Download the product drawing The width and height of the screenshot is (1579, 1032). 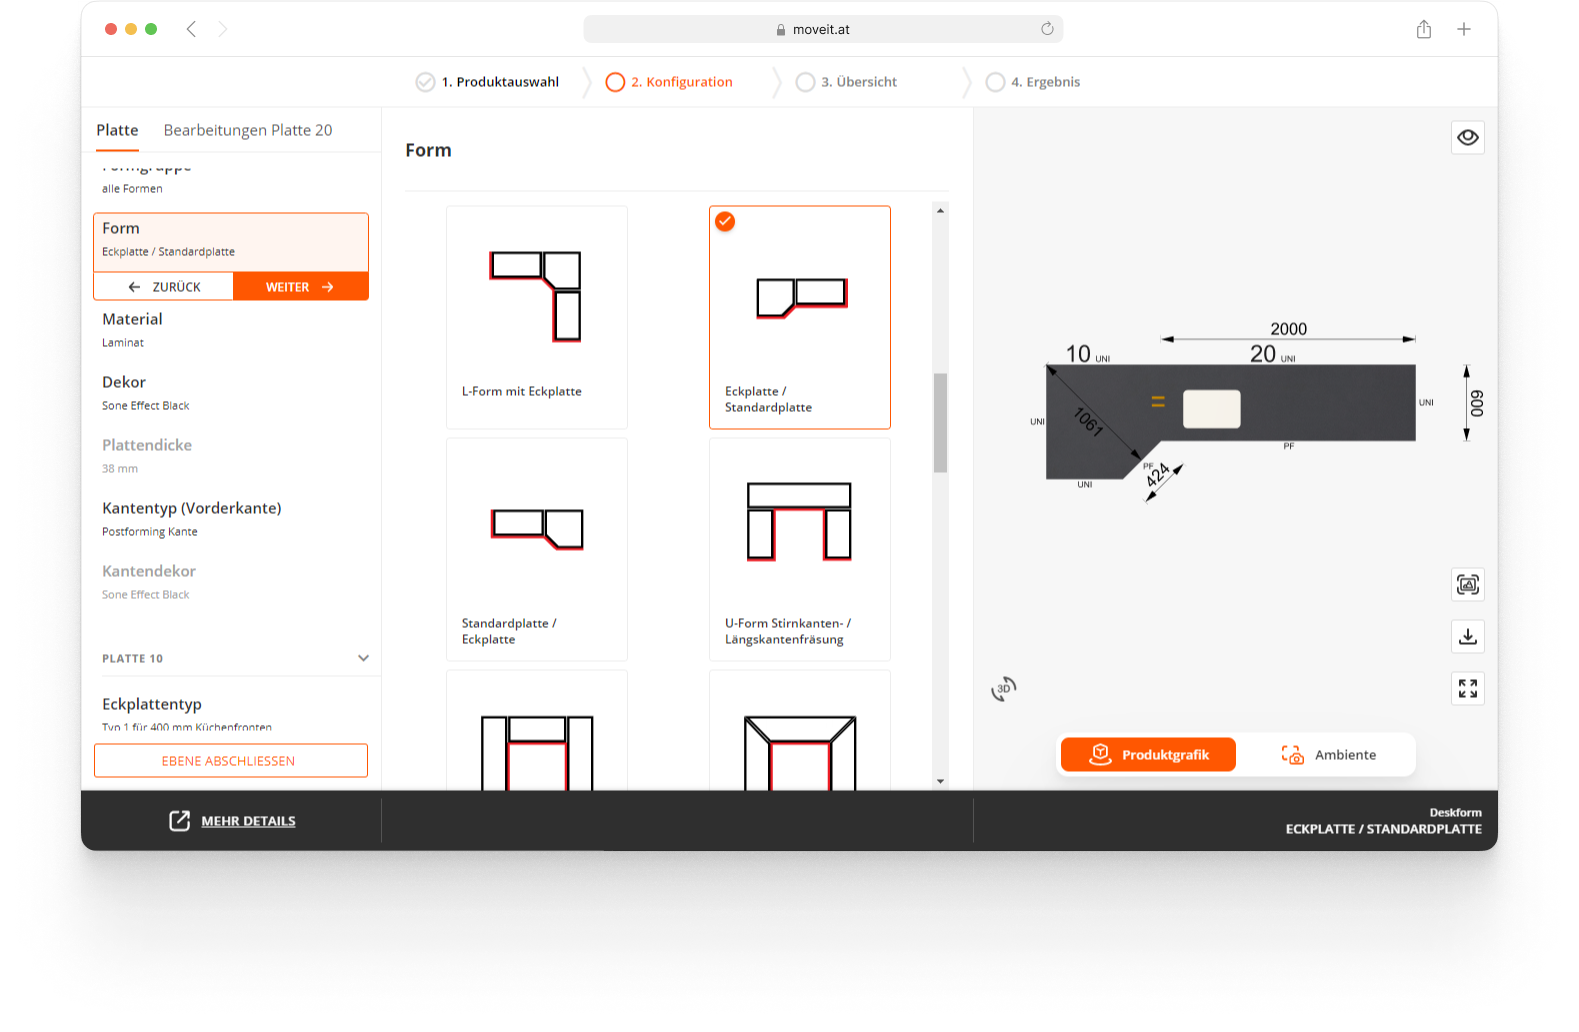(1467, 637)
